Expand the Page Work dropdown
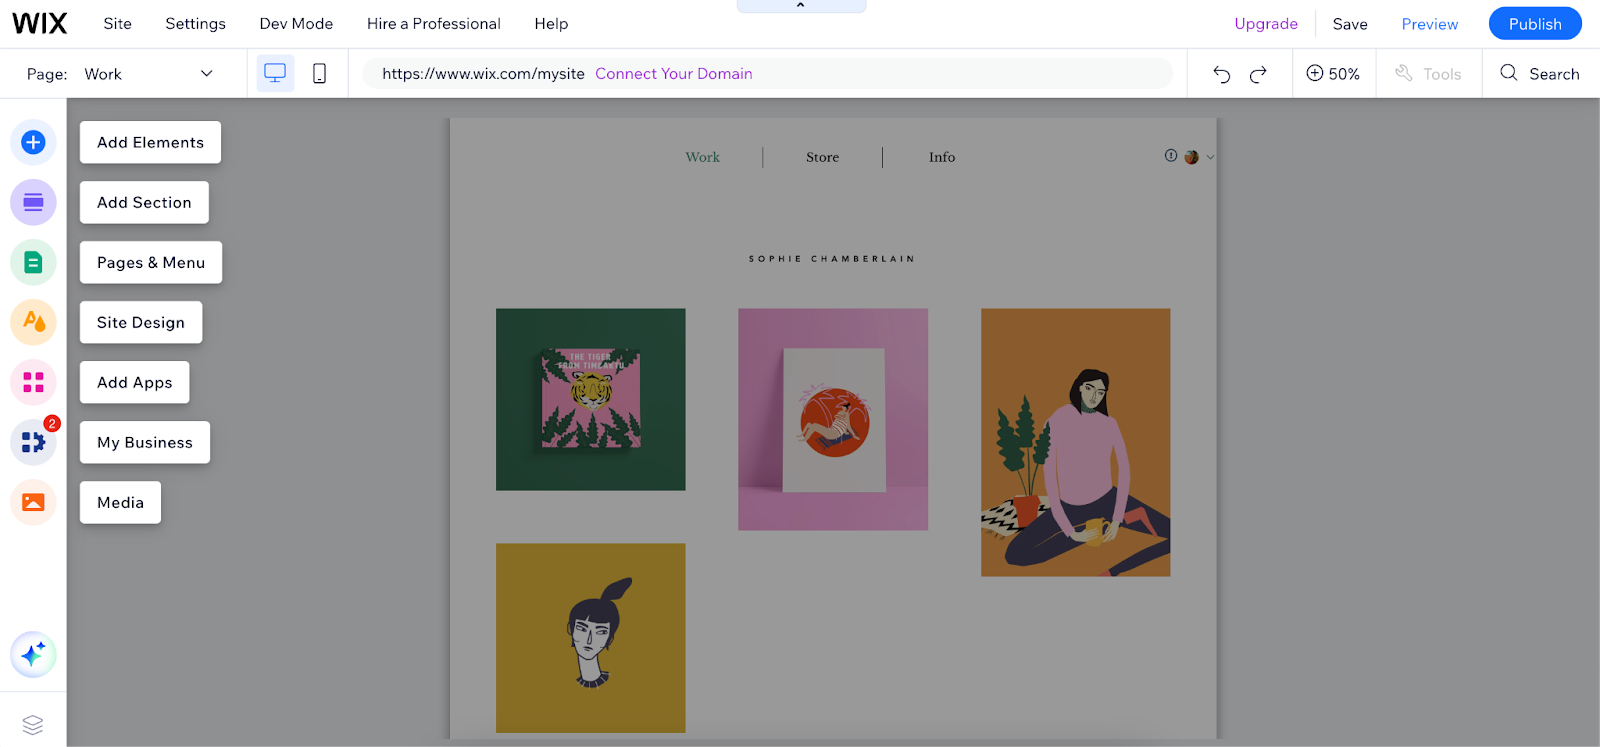The height and width of the screenshot is (747, 1600). coord(150,73)
